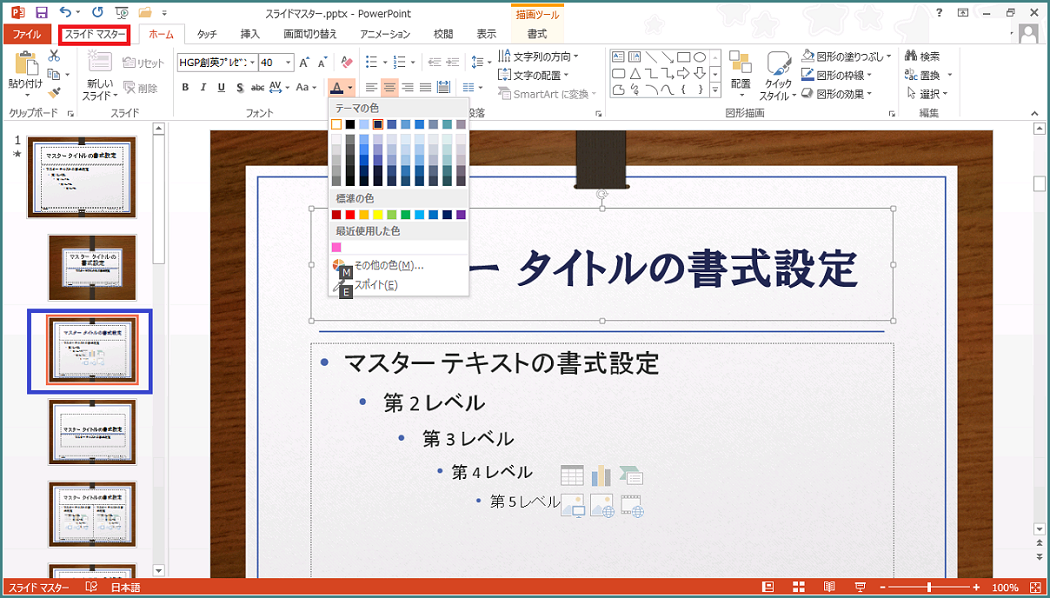Insert a text box from shapes gallery
Image resolution: width=1050 pixels, height=598 pixels.
(x=618, y=57)
